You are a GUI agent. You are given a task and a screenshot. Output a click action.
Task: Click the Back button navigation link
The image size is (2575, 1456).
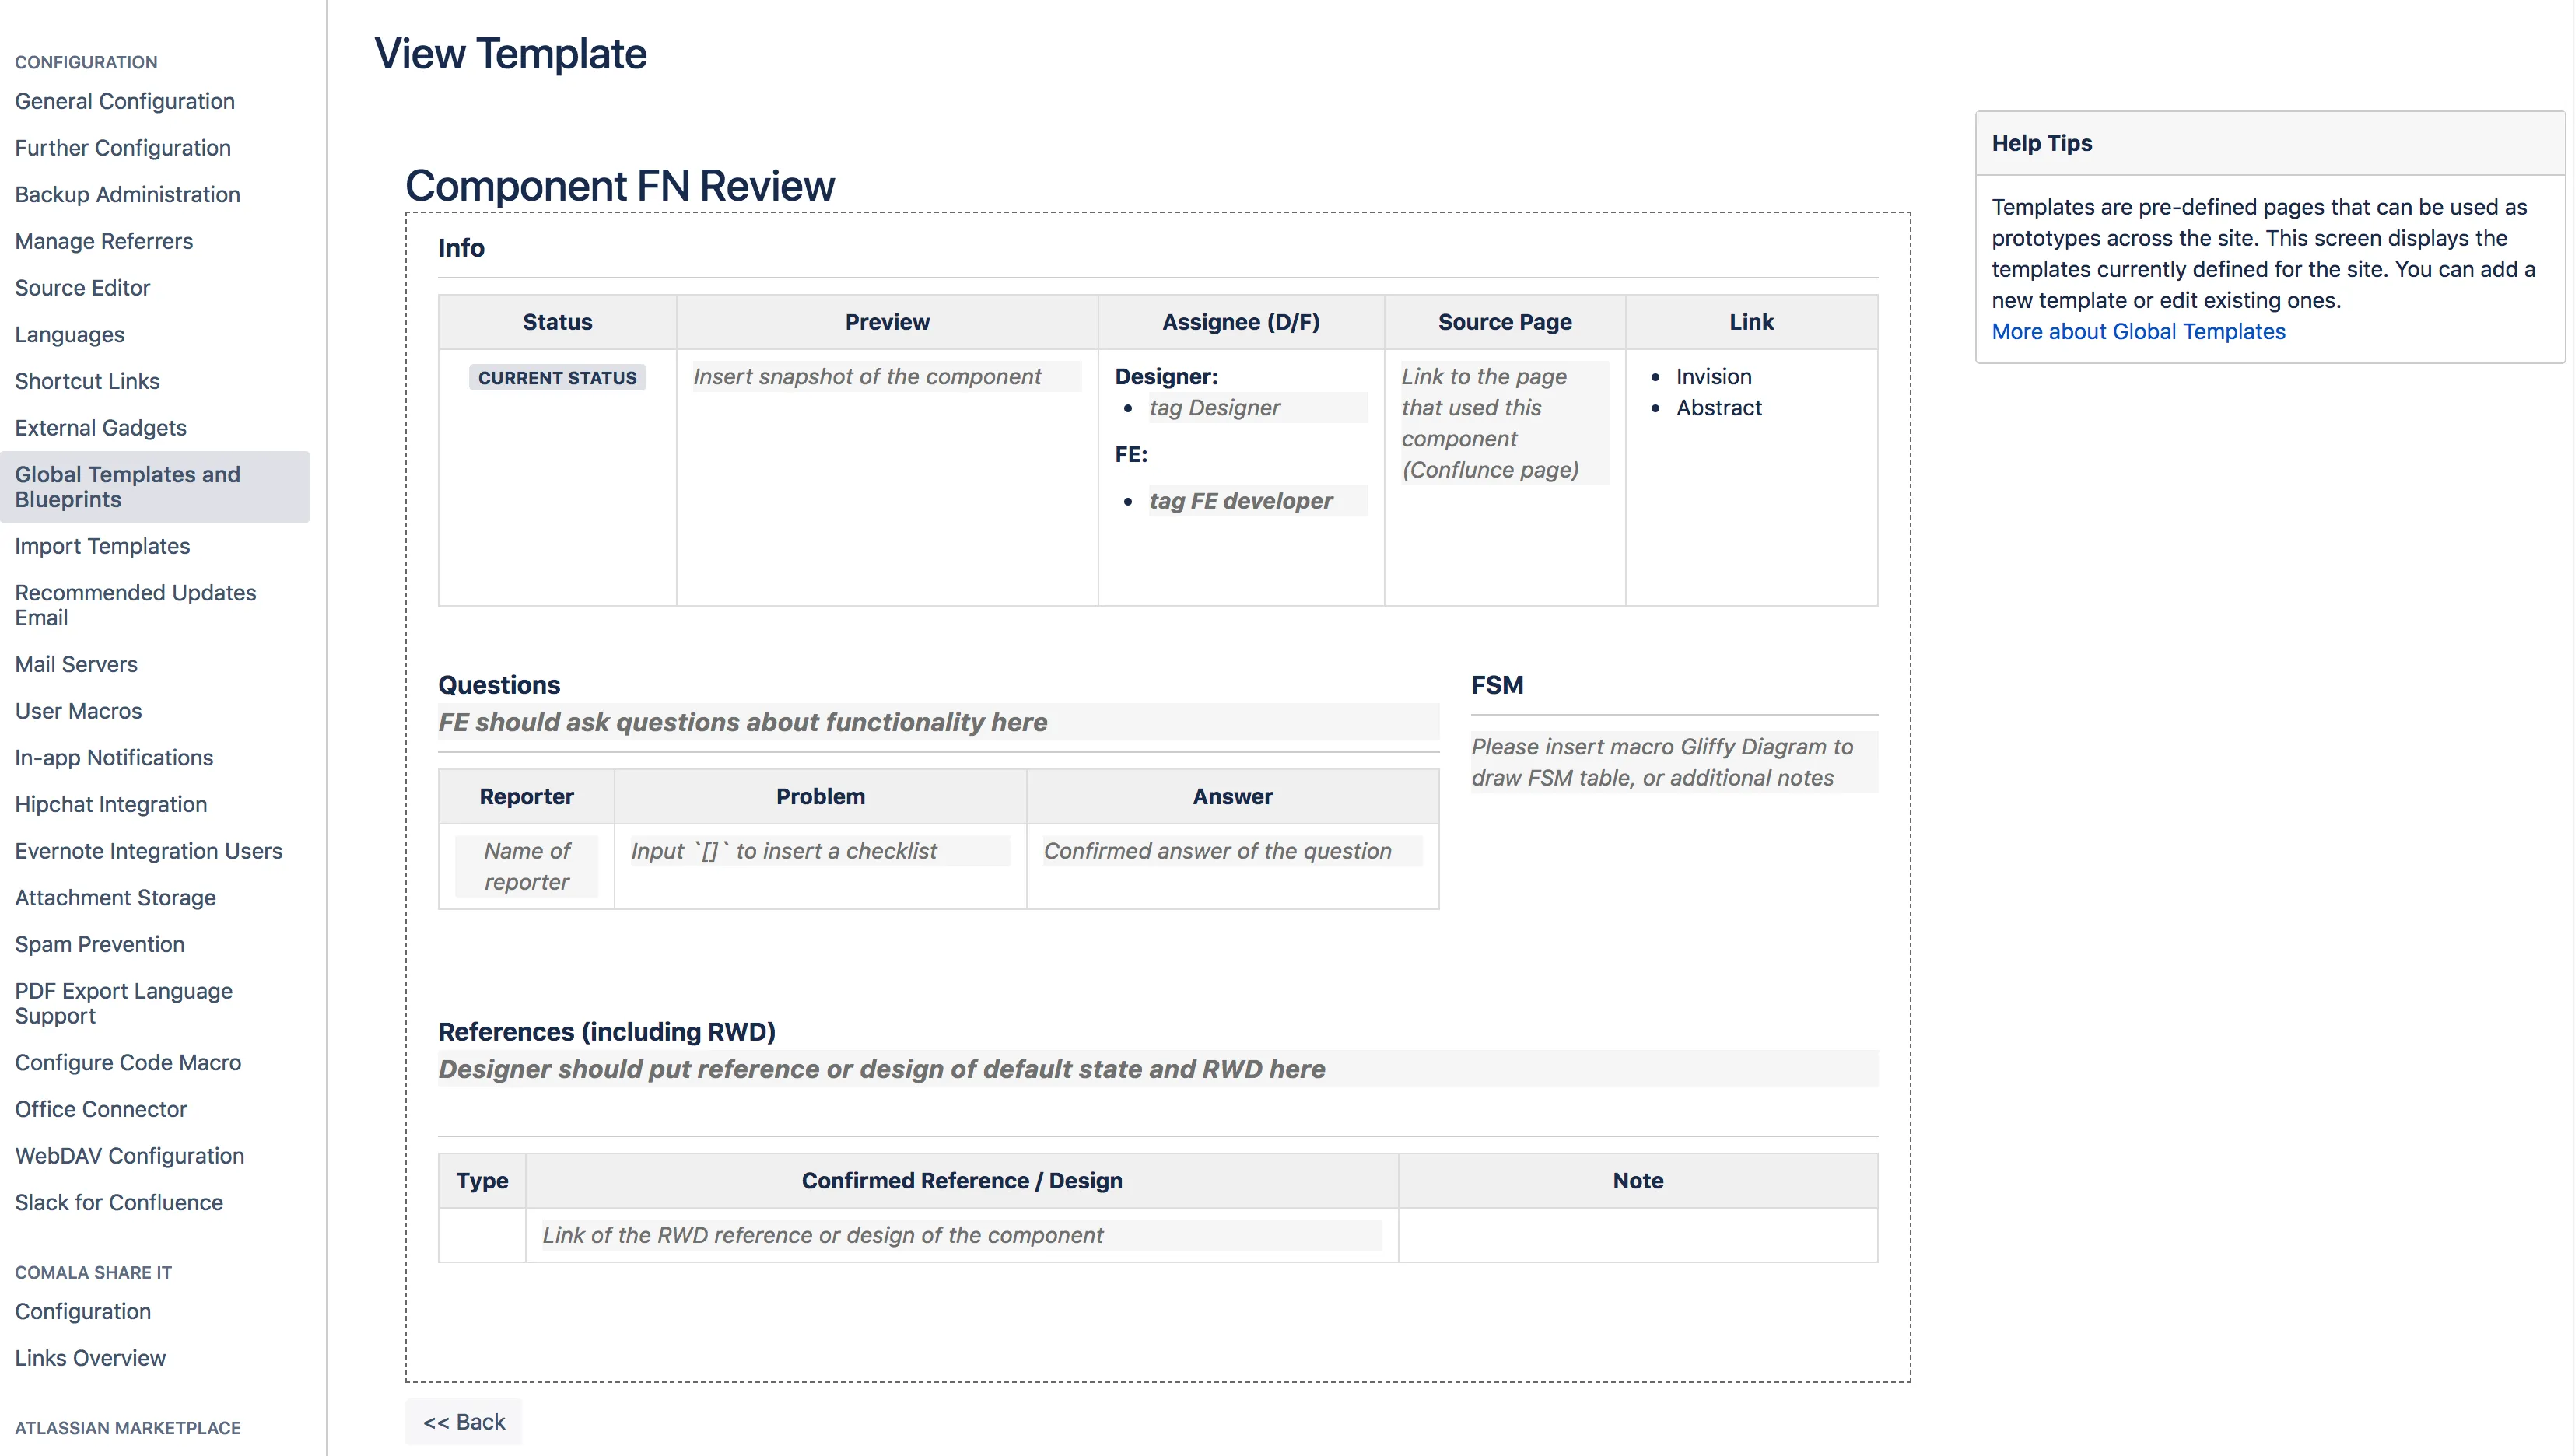464,1423
